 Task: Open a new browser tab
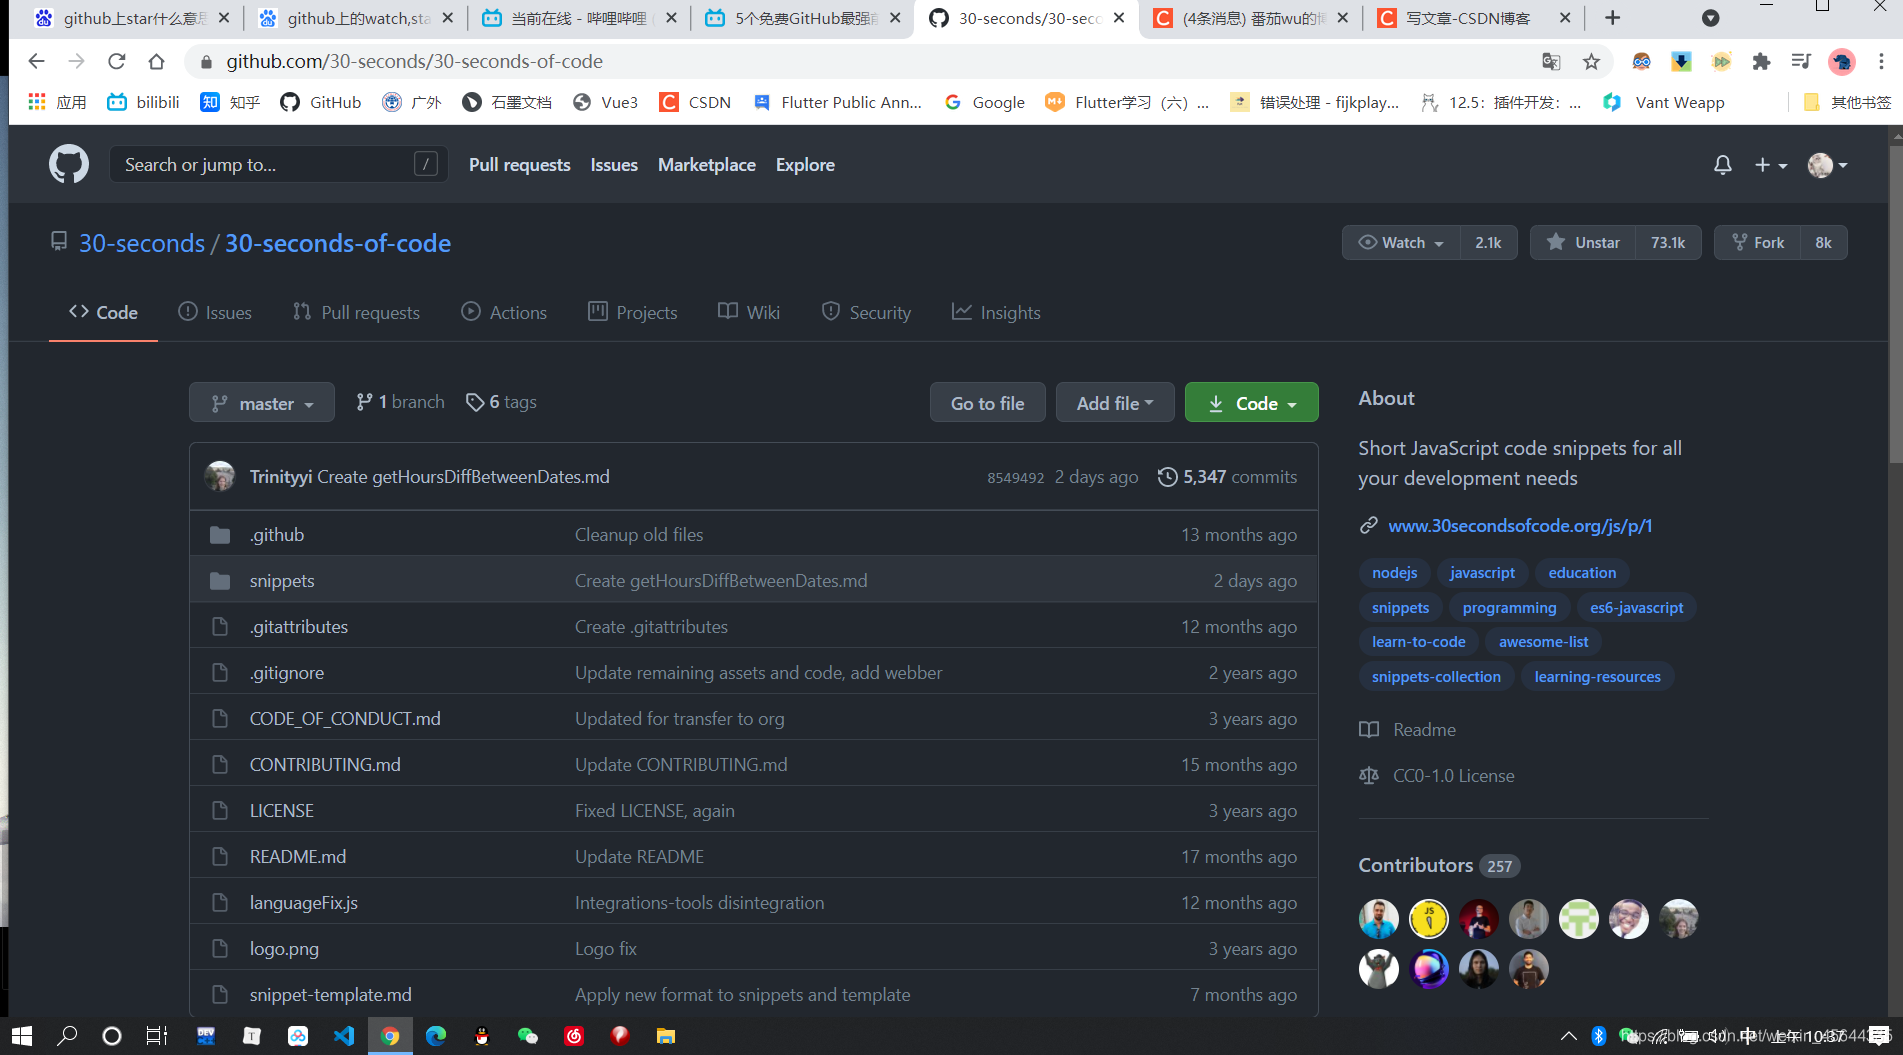coord(1612,18)
